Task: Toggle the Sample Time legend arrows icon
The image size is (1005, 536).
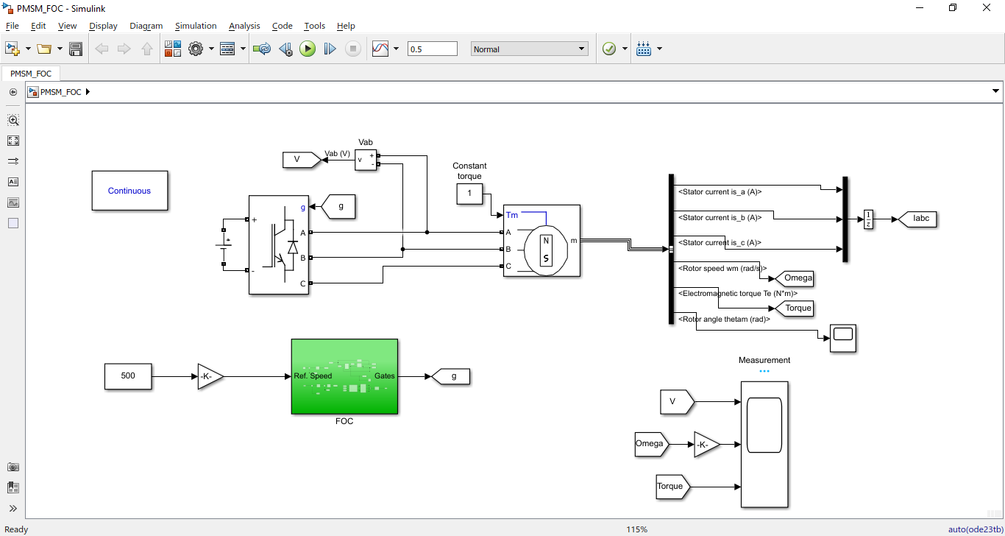Action: pos(13,161)
